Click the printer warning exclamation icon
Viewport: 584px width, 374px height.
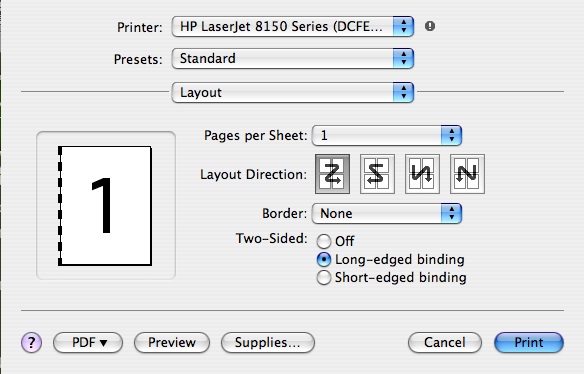point(430,26)
